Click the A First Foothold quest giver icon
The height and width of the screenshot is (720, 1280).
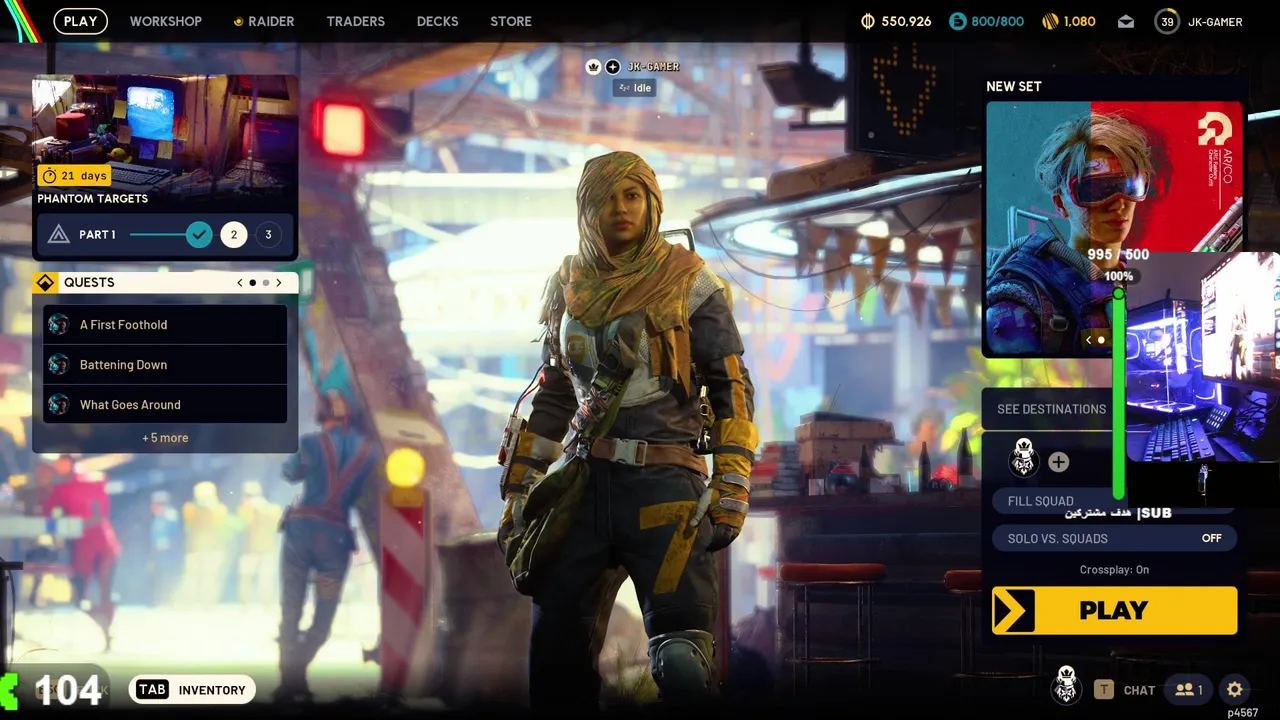[59, 325]
